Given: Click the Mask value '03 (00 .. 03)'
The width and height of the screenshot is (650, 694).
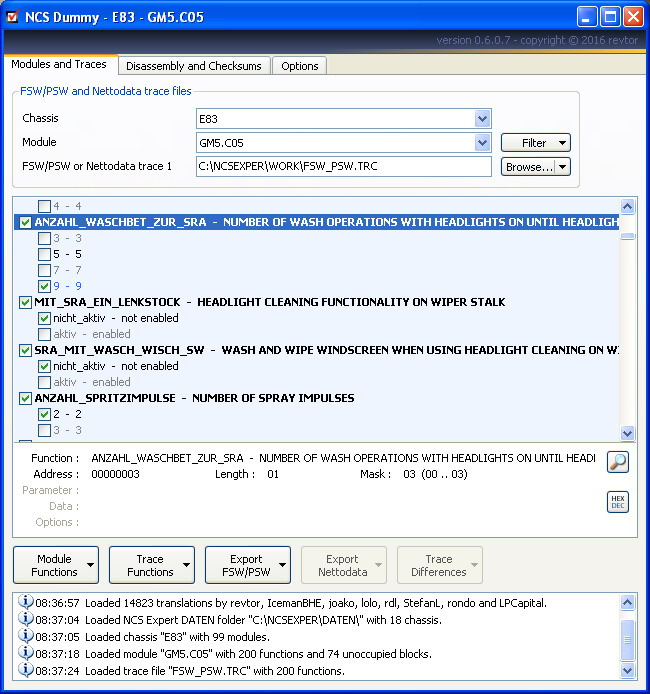Looking at the screenshot, I should point(435,474).
